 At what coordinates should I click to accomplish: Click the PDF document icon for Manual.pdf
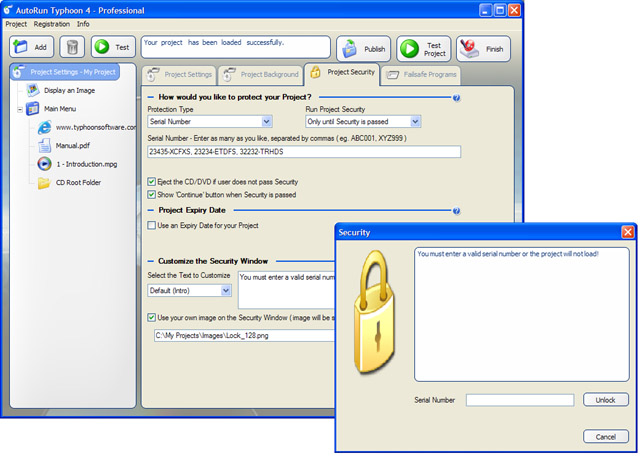pyautogui.click(x=44, y=146)
